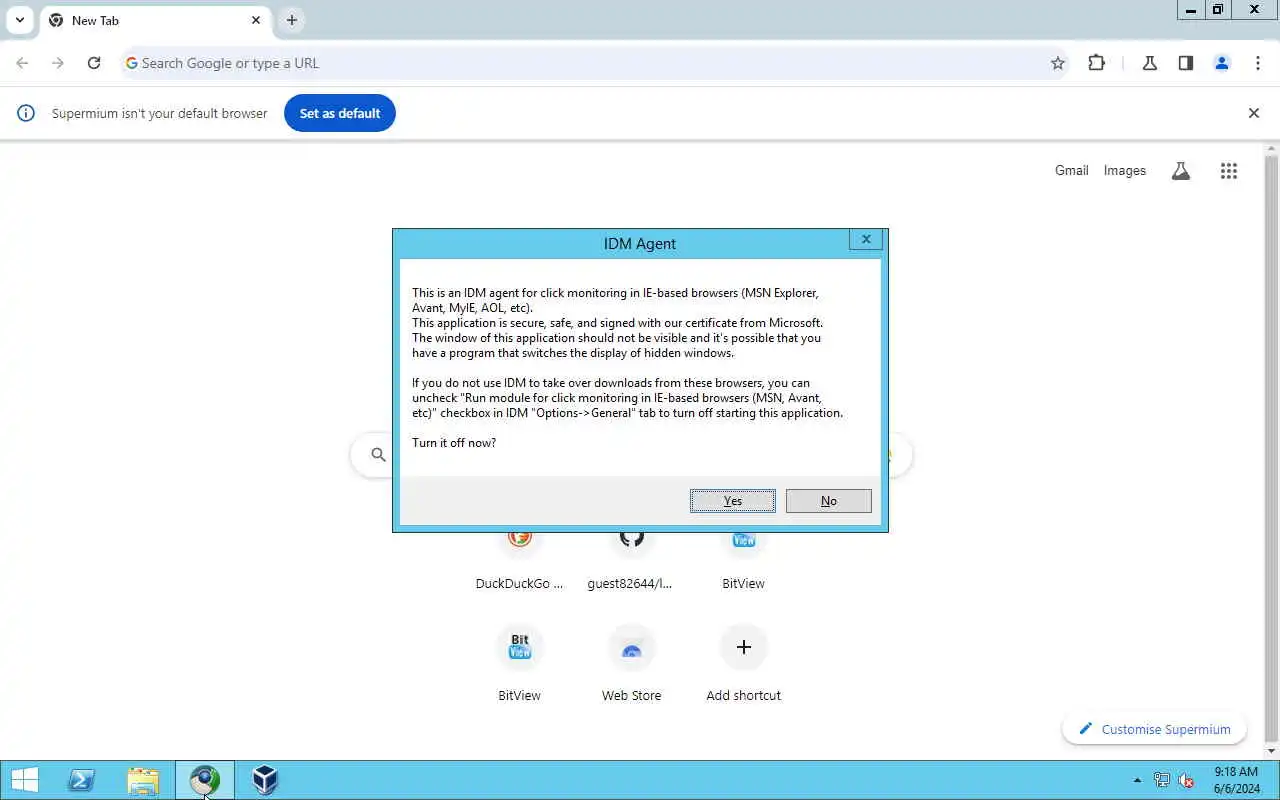Viewport: 1280px width, 800px height.
Task: Open the Windows Start button
Action: pyautogui.click(x=24, y=780)
